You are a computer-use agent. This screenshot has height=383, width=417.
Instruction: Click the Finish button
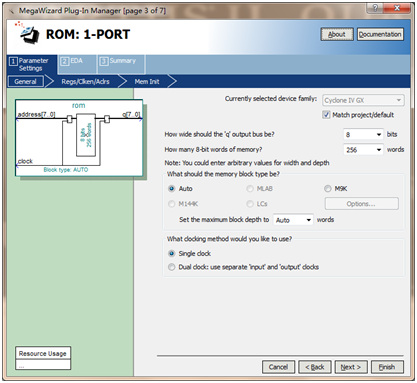tap(387, 367)
